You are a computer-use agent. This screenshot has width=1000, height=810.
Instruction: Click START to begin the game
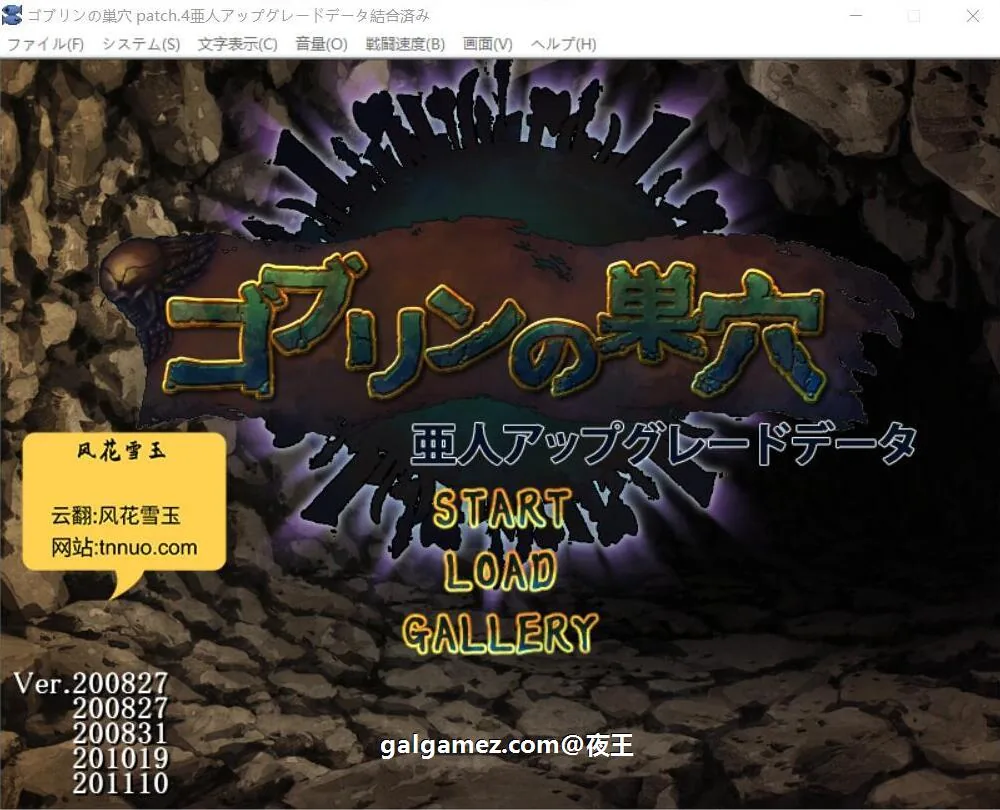502,508
